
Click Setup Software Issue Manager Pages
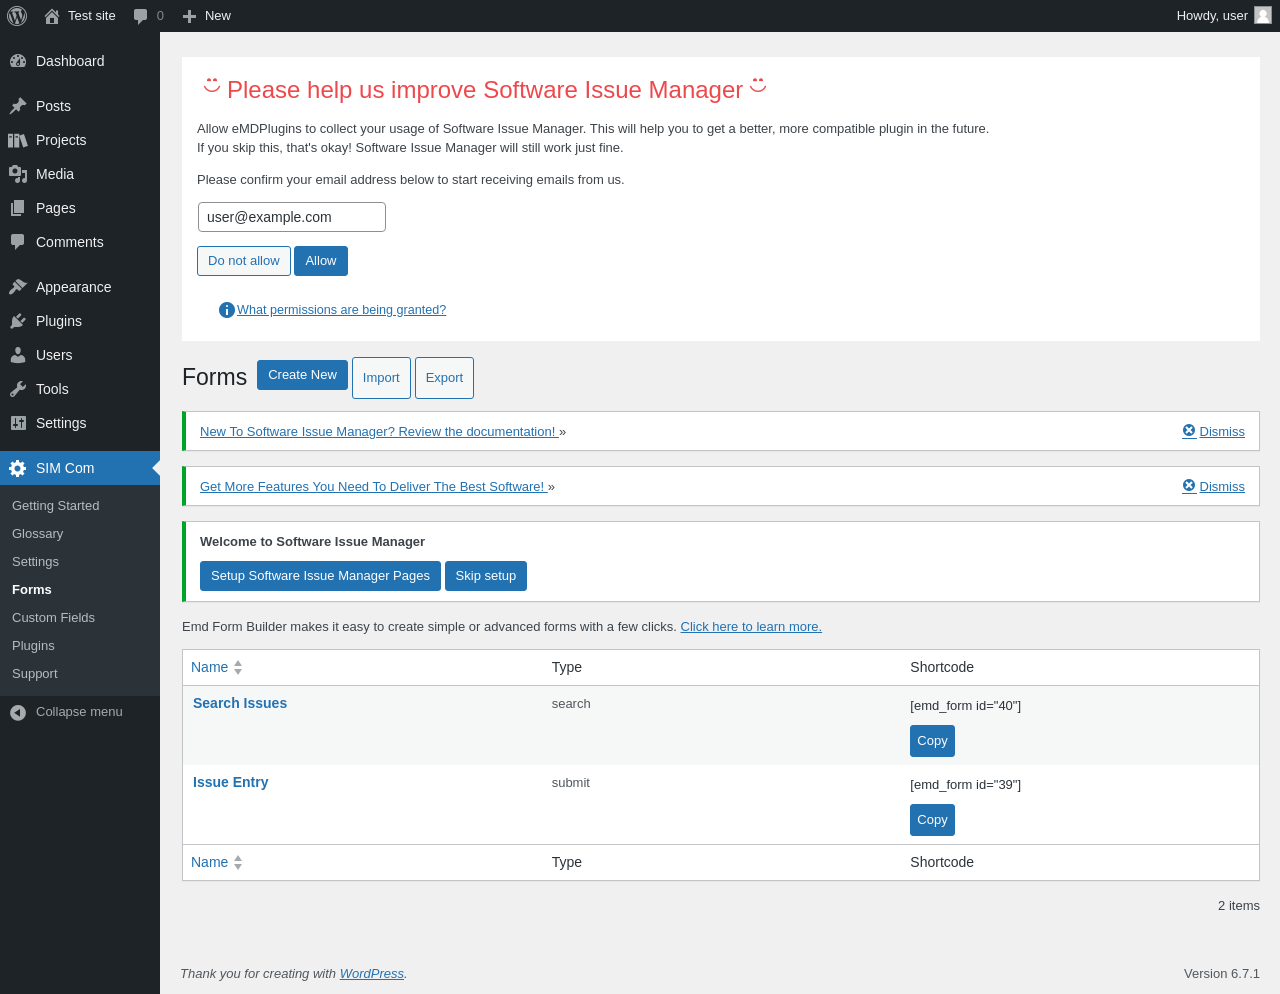(320, 576)
